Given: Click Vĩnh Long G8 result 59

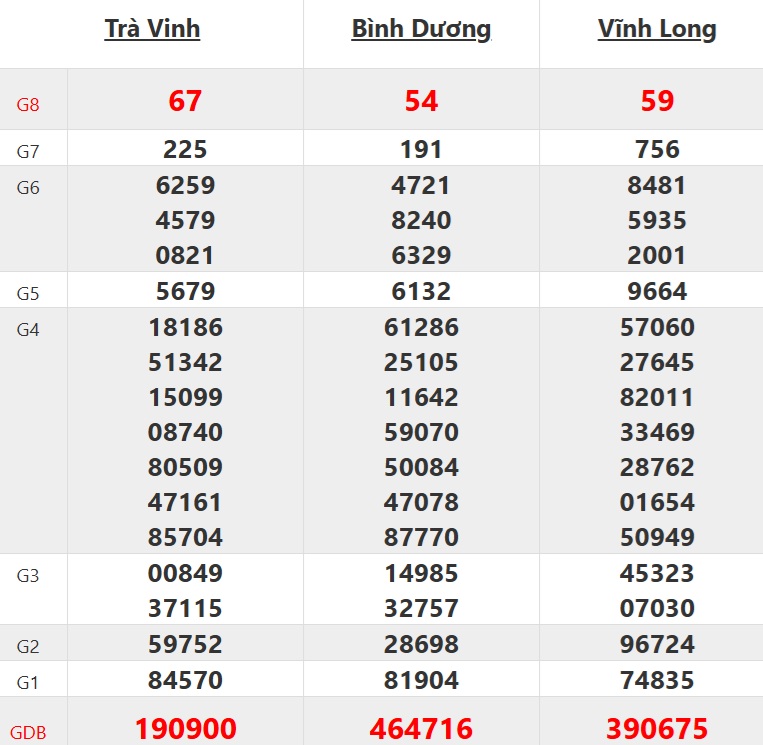Looking at the screenshot, I should pyautogui.click(x=657, y=101).
